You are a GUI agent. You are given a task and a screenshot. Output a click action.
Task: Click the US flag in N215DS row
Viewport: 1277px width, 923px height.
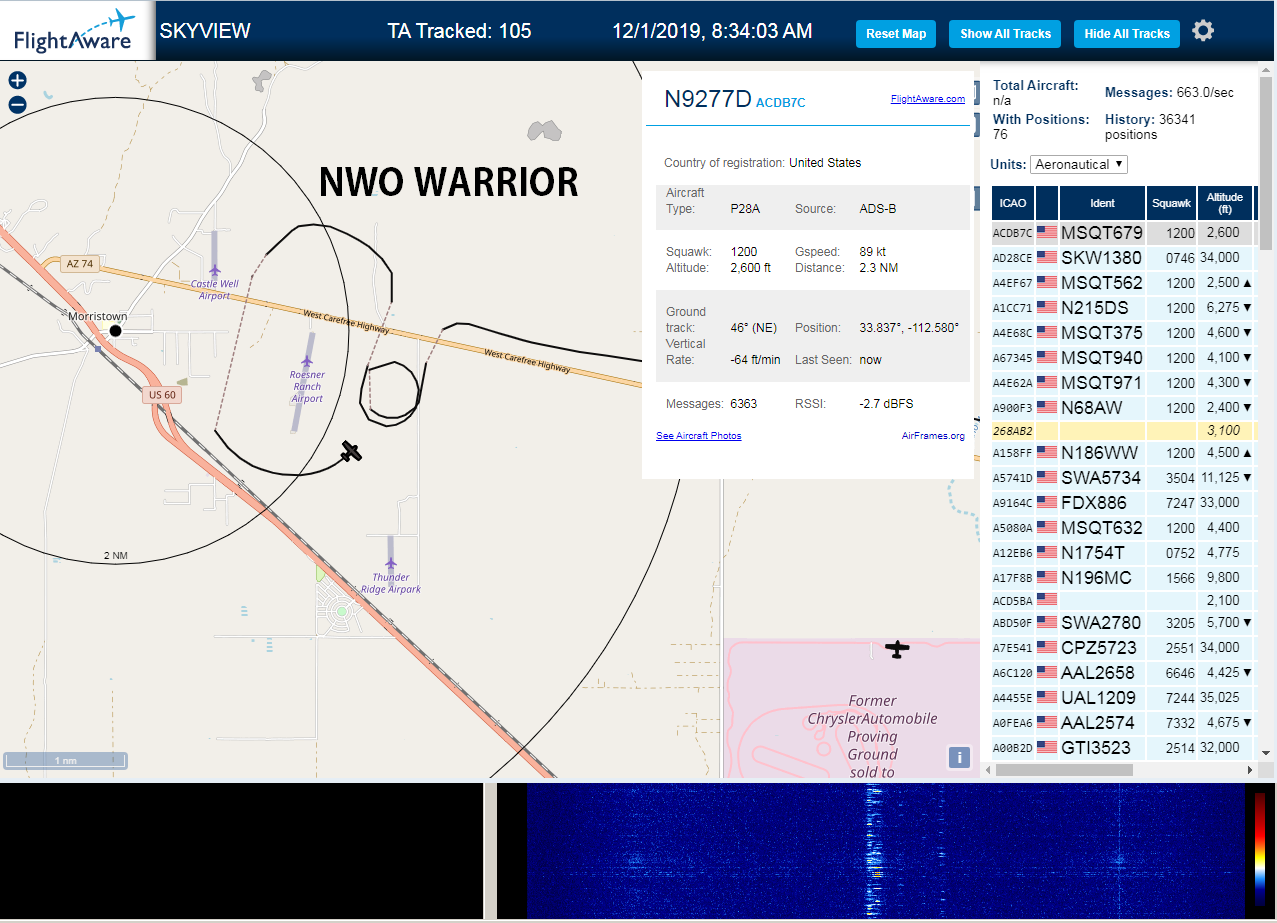pyautogui.click(x=1047, y=308)
